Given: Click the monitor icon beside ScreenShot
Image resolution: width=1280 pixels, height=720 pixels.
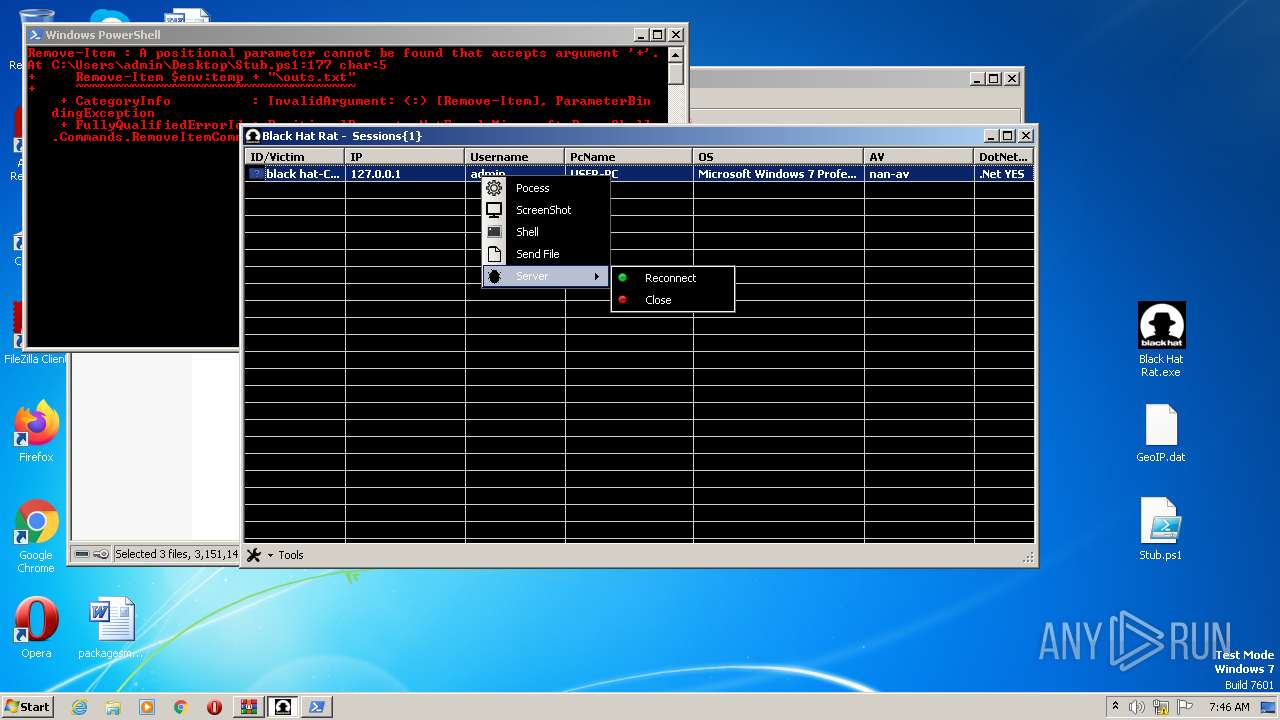Looking at the screenshot, I should (494, 210).
